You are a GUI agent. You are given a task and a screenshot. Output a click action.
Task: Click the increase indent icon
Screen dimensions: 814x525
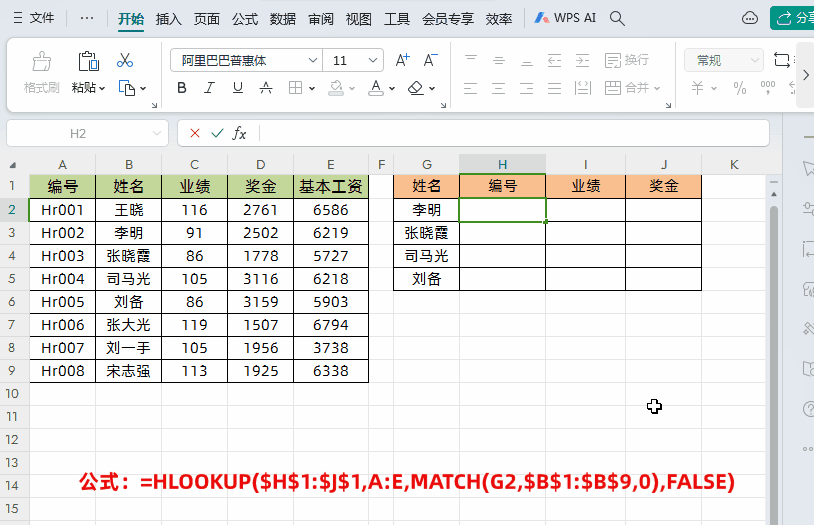(582, 60)
